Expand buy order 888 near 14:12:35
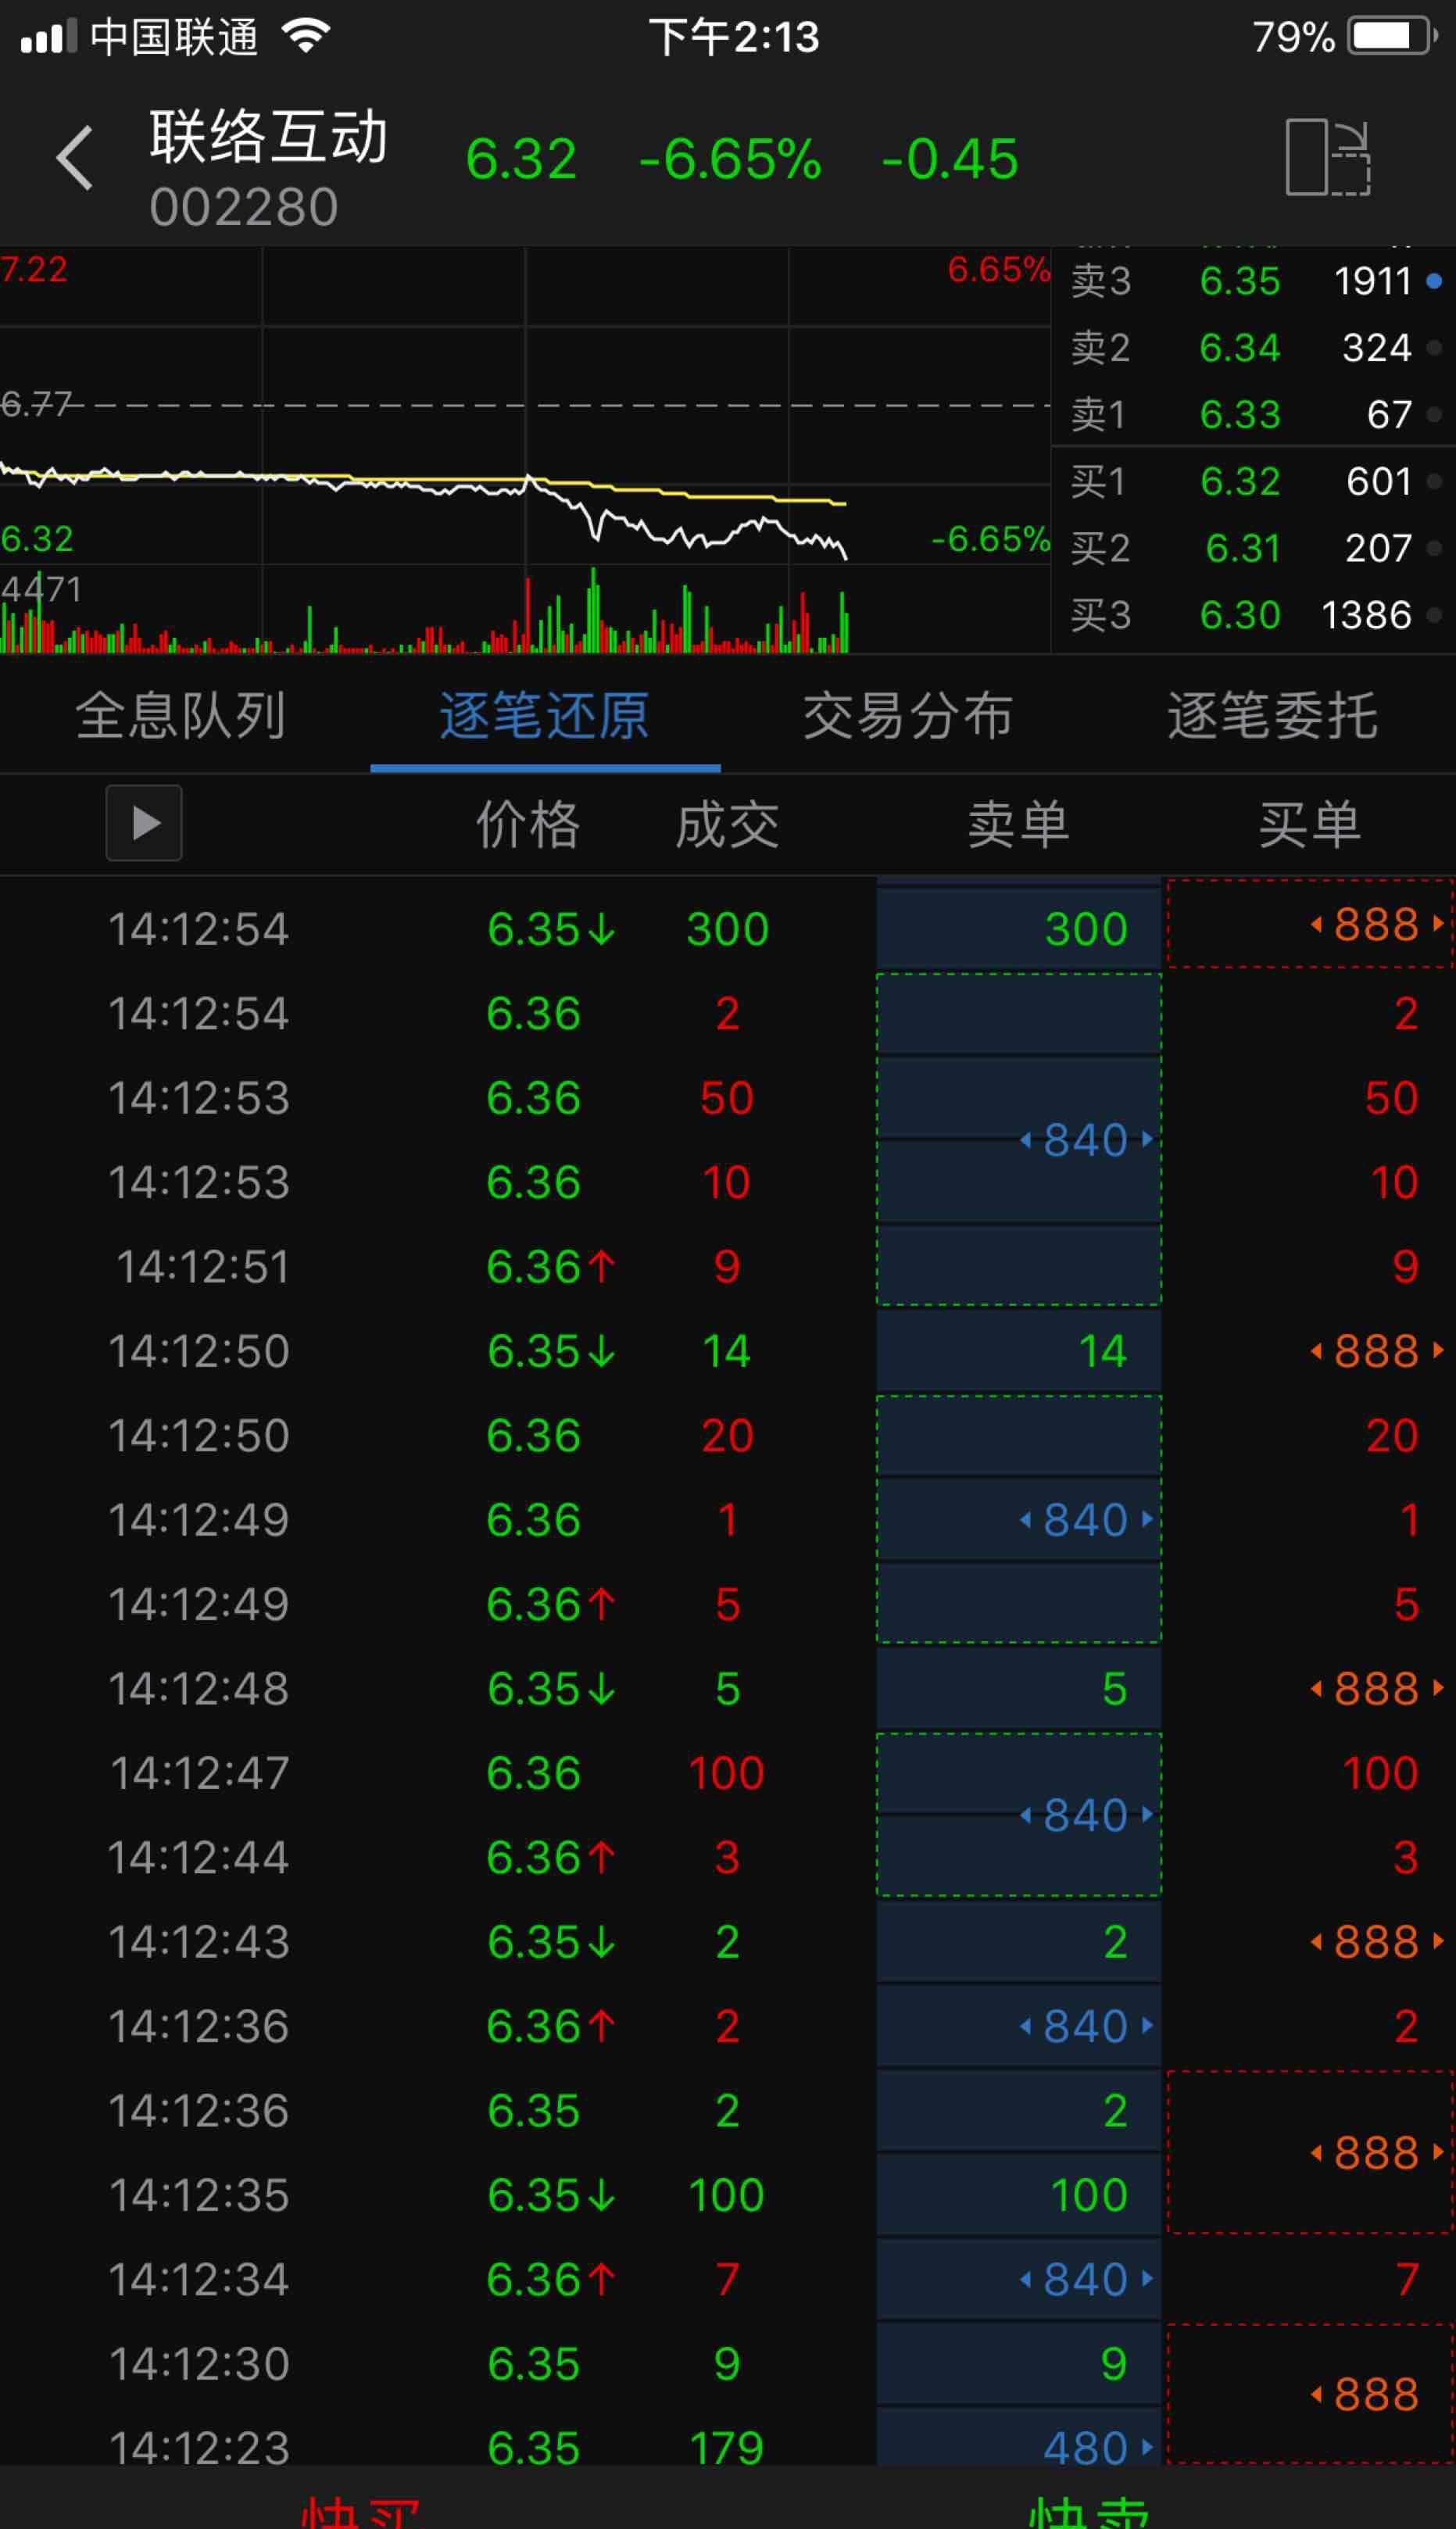Screen dimensions: 1456x2529 coord(1376,2153)
